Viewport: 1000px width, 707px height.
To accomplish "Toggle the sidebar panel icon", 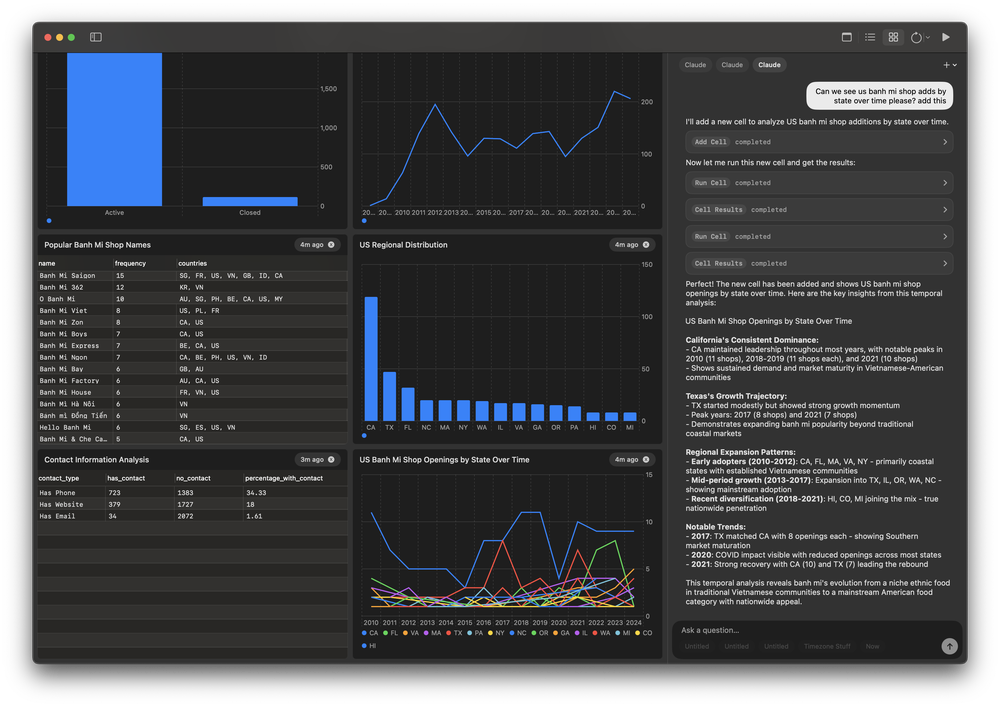I will click(96, 37).
